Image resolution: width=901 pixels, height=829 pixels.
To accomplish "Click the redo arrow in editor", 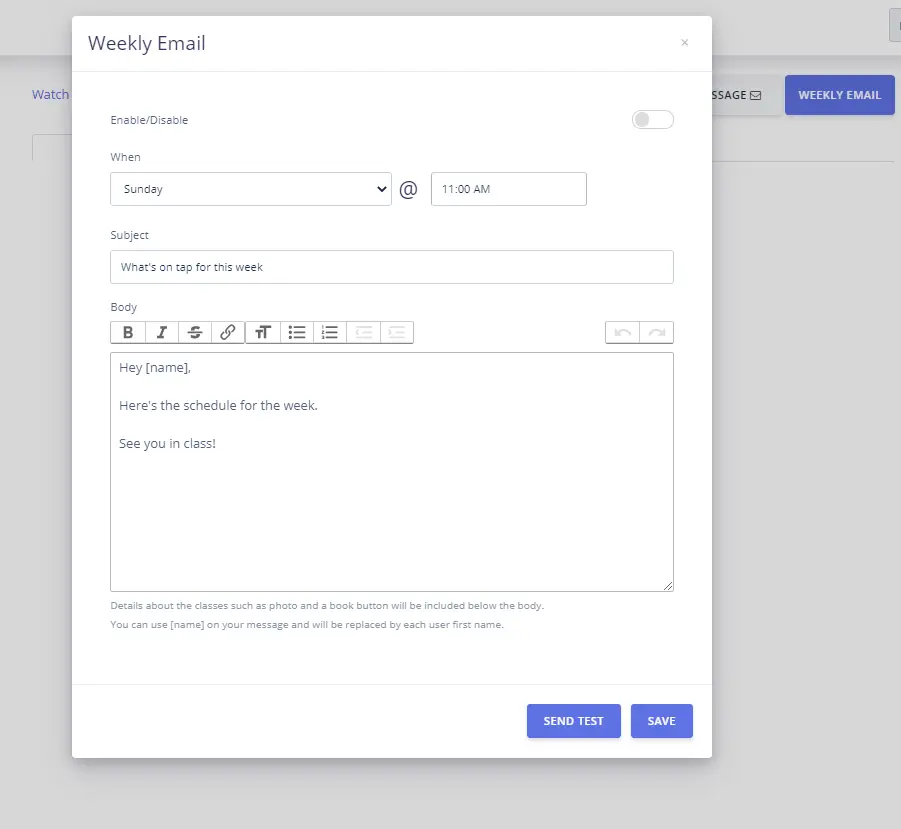I will point(657,333).
